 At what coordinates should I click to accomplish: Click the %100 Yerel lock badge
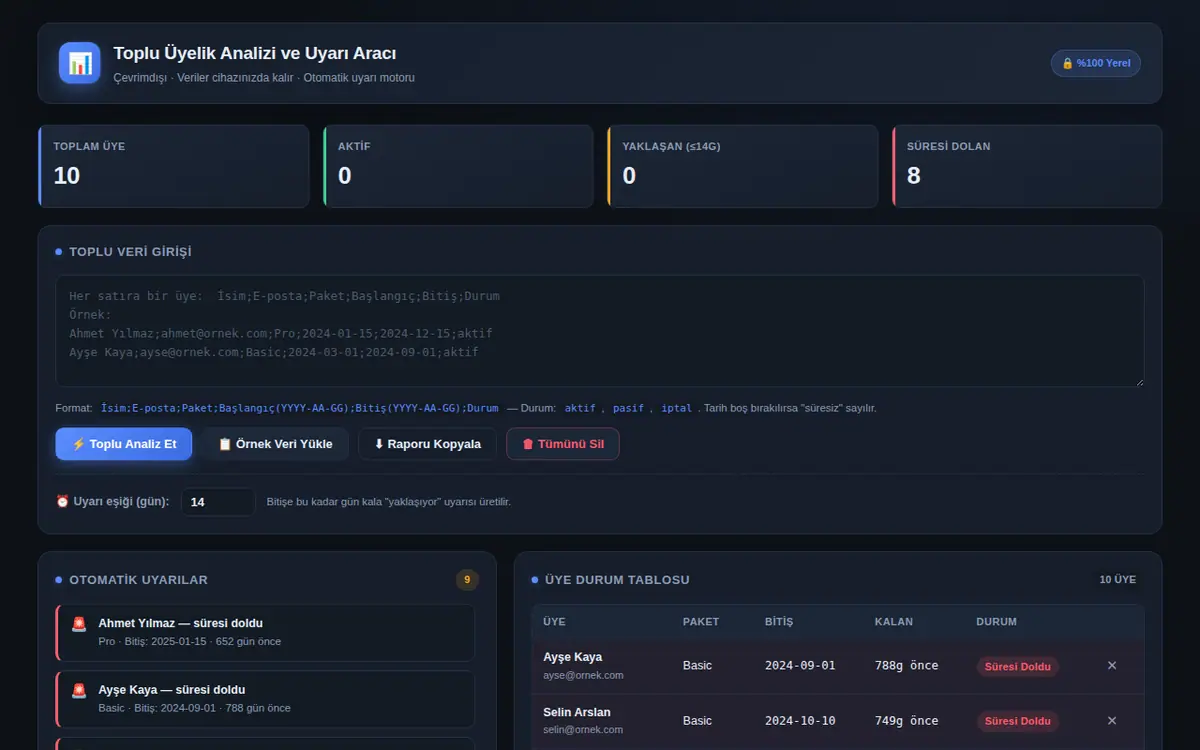tap(1095, 63)
